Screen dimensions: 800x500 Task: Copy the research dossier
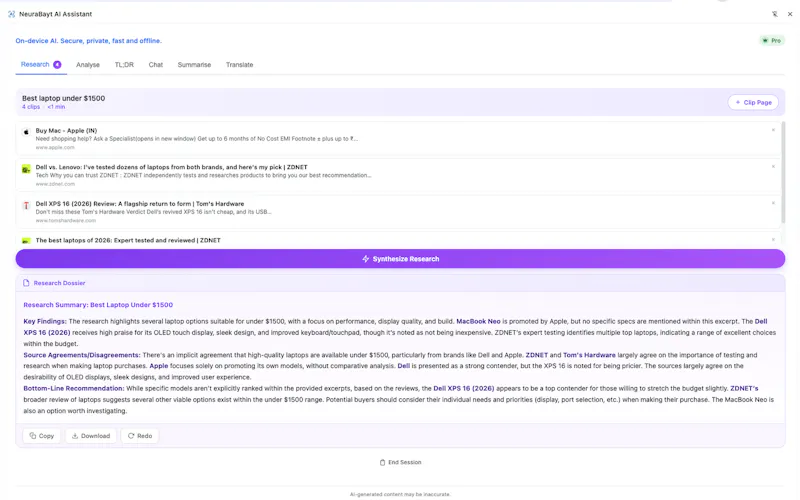point(42,436)
